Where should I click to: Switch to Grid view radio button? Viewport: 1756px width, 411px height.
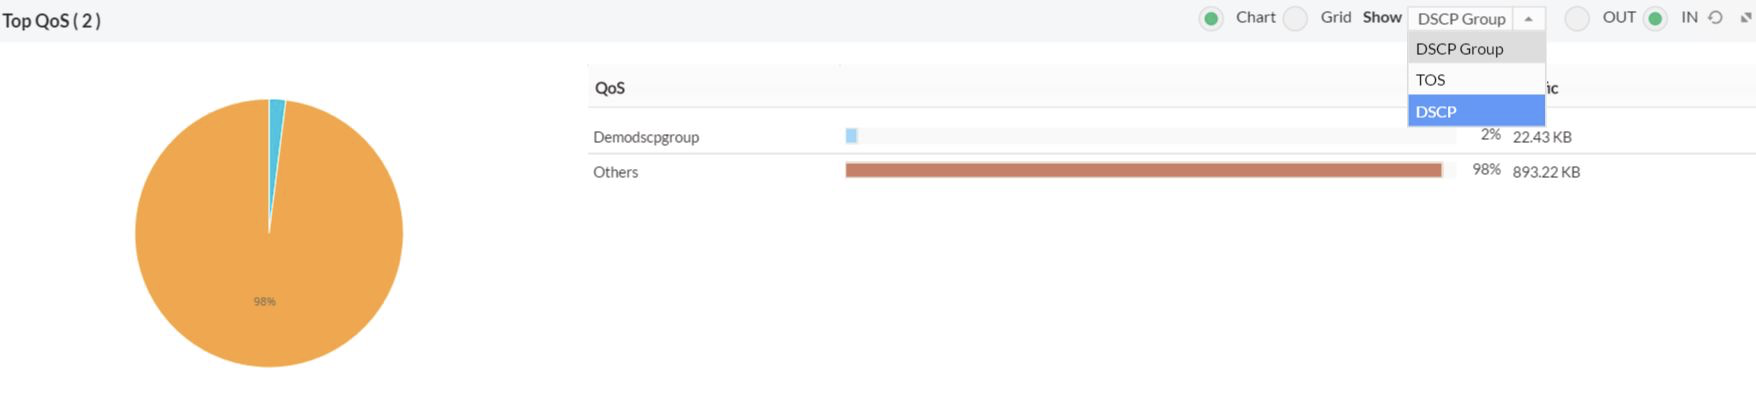click(1295, 19)
